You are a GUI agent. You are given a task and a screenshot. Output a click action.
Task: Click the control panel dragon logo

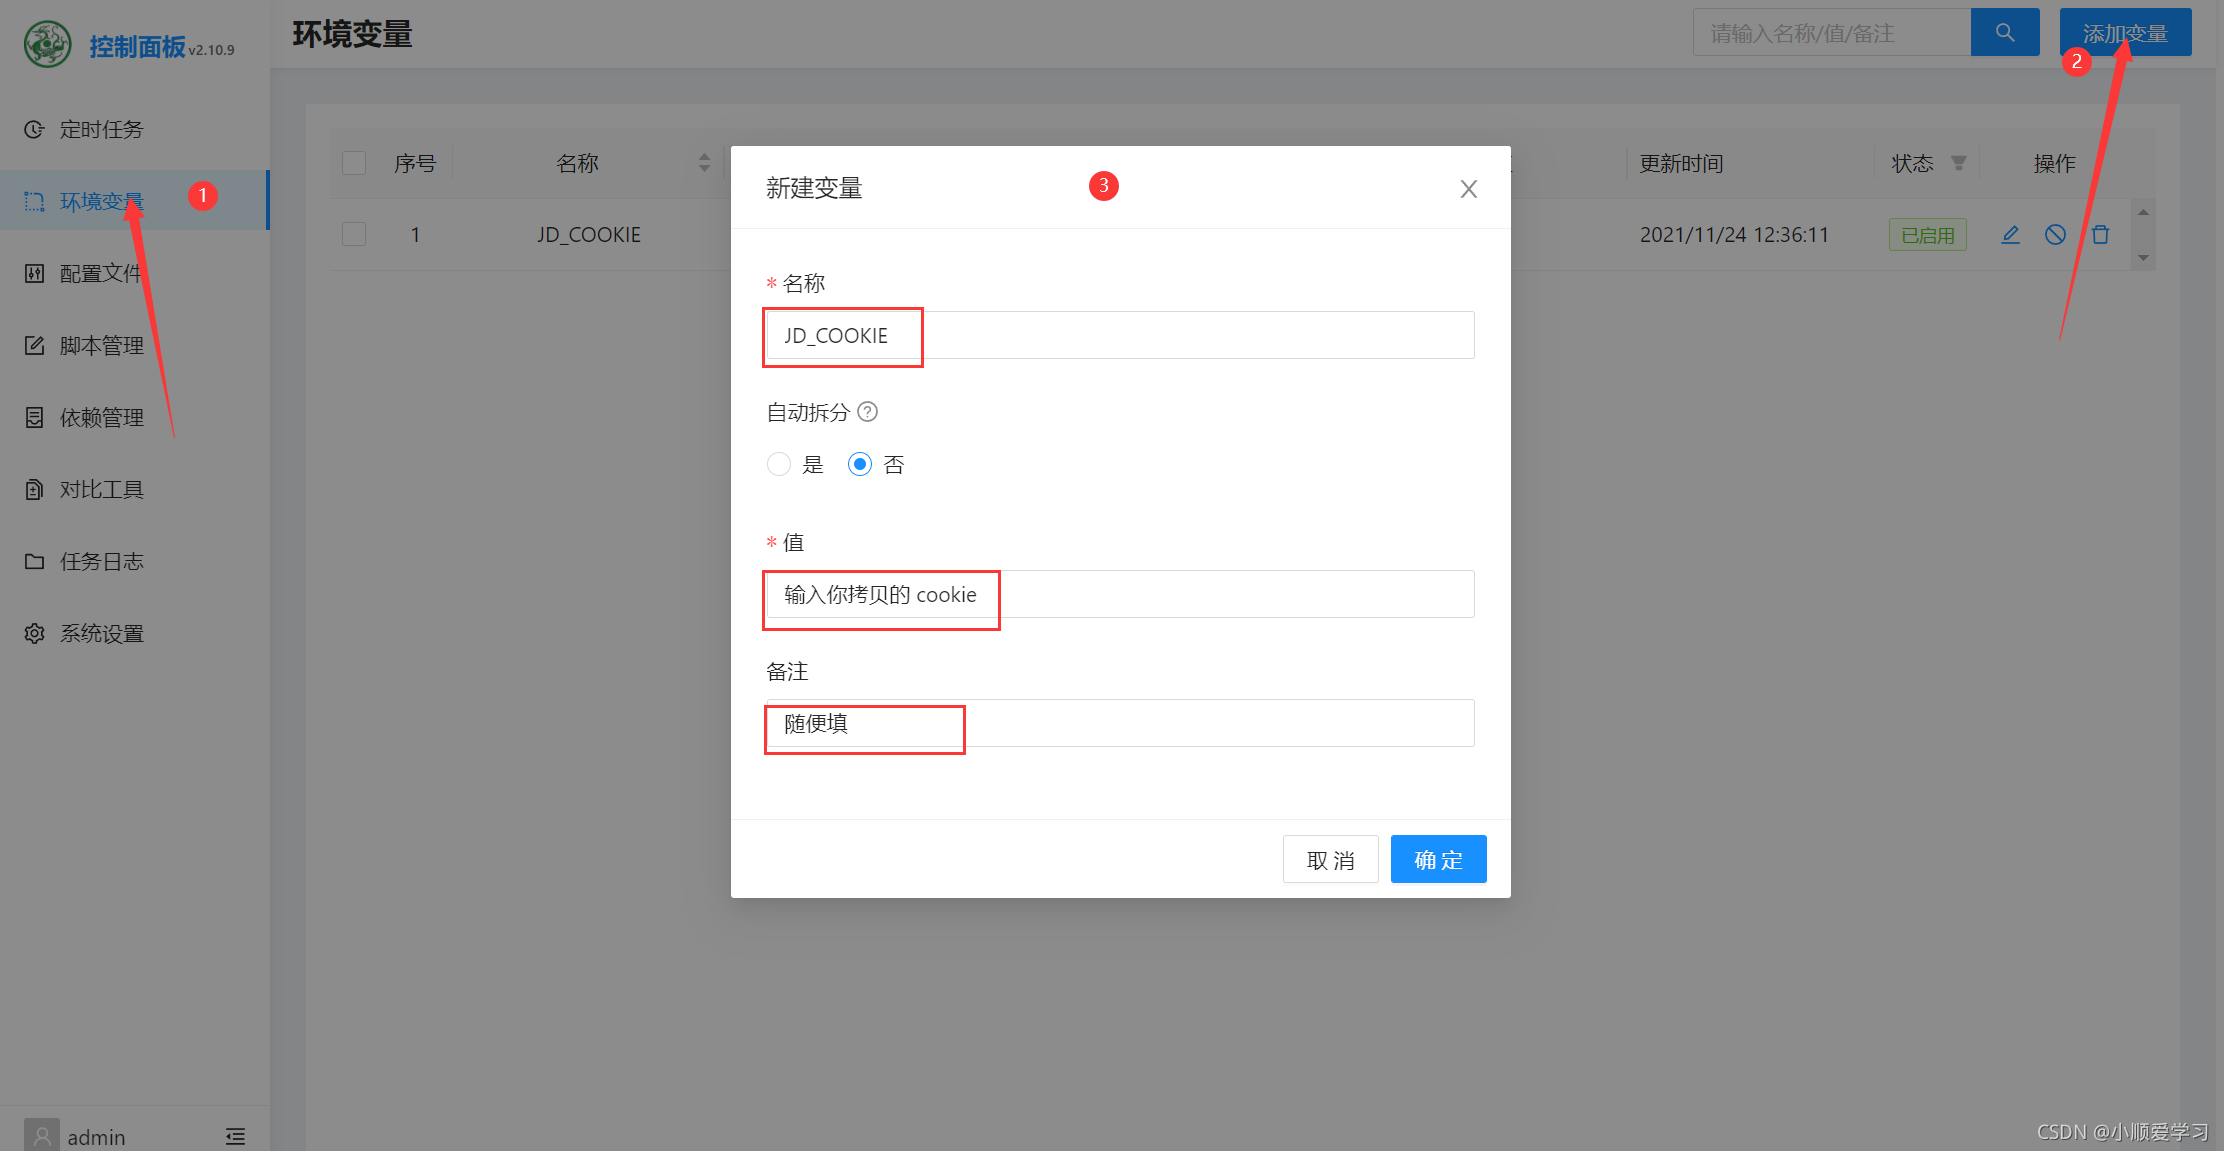(47, 45)
